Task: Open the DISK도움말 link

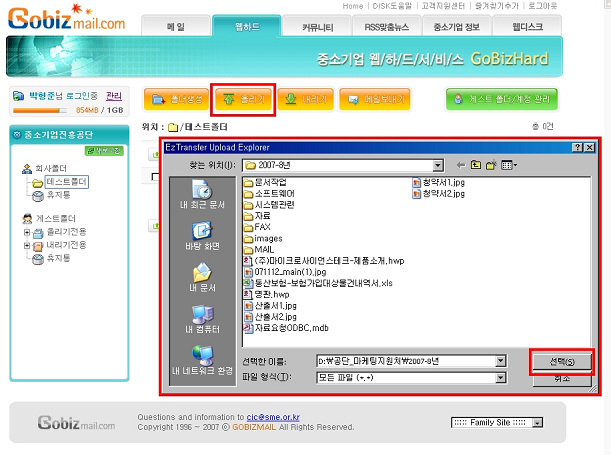Action: click(x=392, y=6)
